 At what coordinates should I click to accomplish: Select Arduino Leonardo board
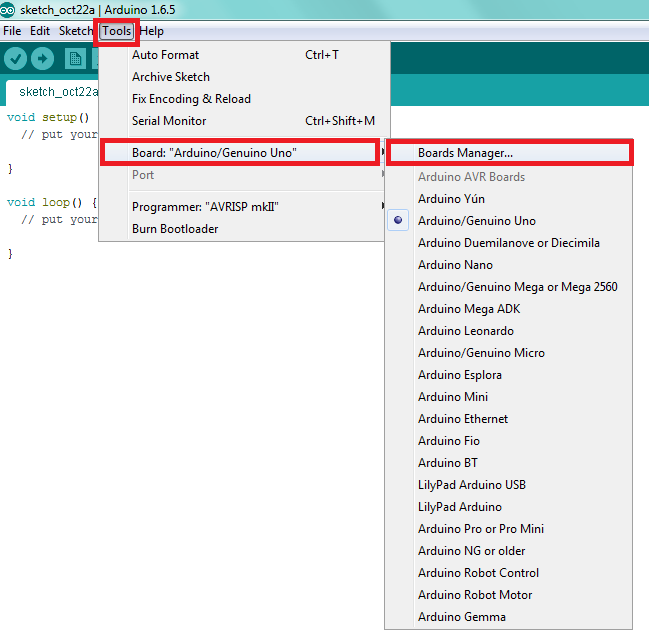(x=509, y=330)
